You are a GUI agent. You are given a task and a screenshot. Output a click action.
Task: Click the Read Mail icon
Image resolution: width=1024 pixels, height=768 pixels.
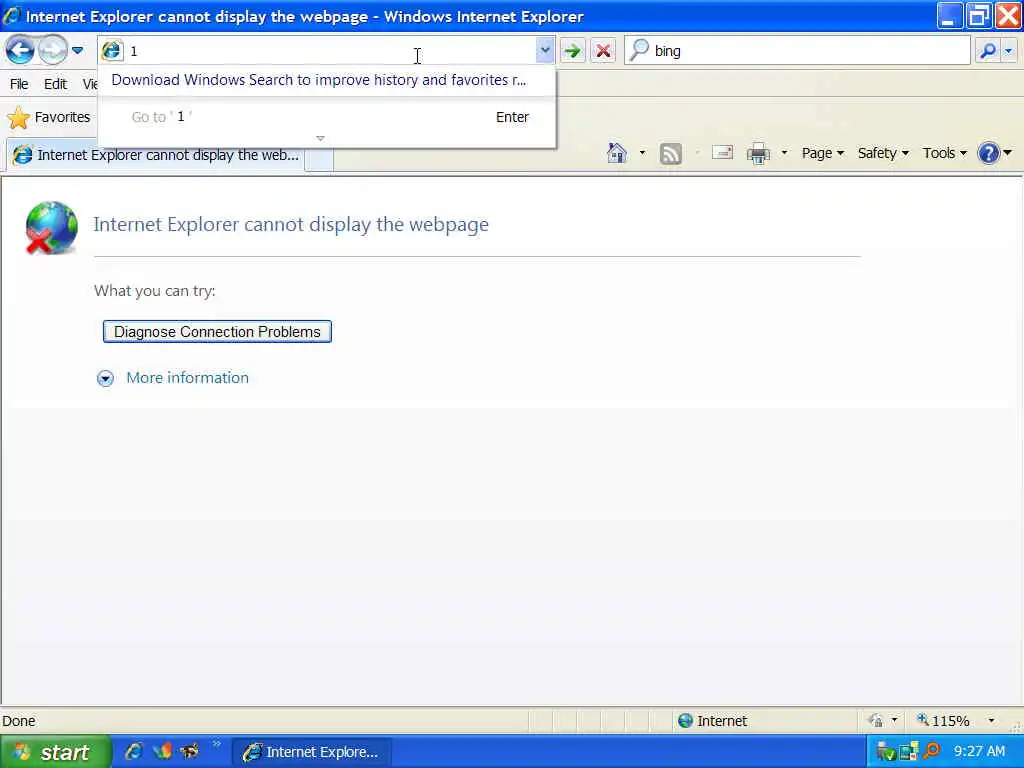(722, 153)
